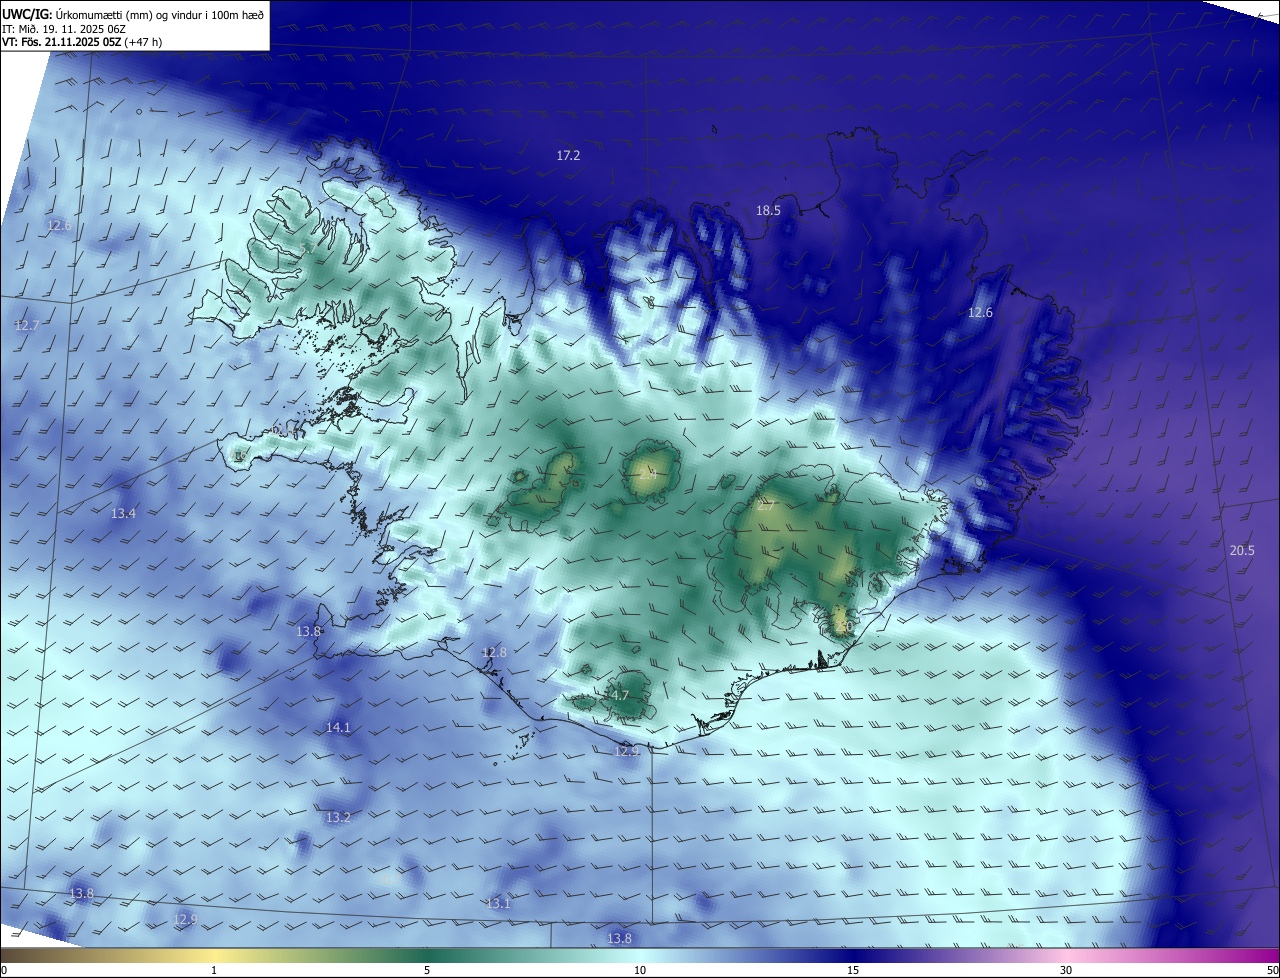Click the 13.4 value label on the map
This screenshot has width=1280, height=978.
[123, 513]
